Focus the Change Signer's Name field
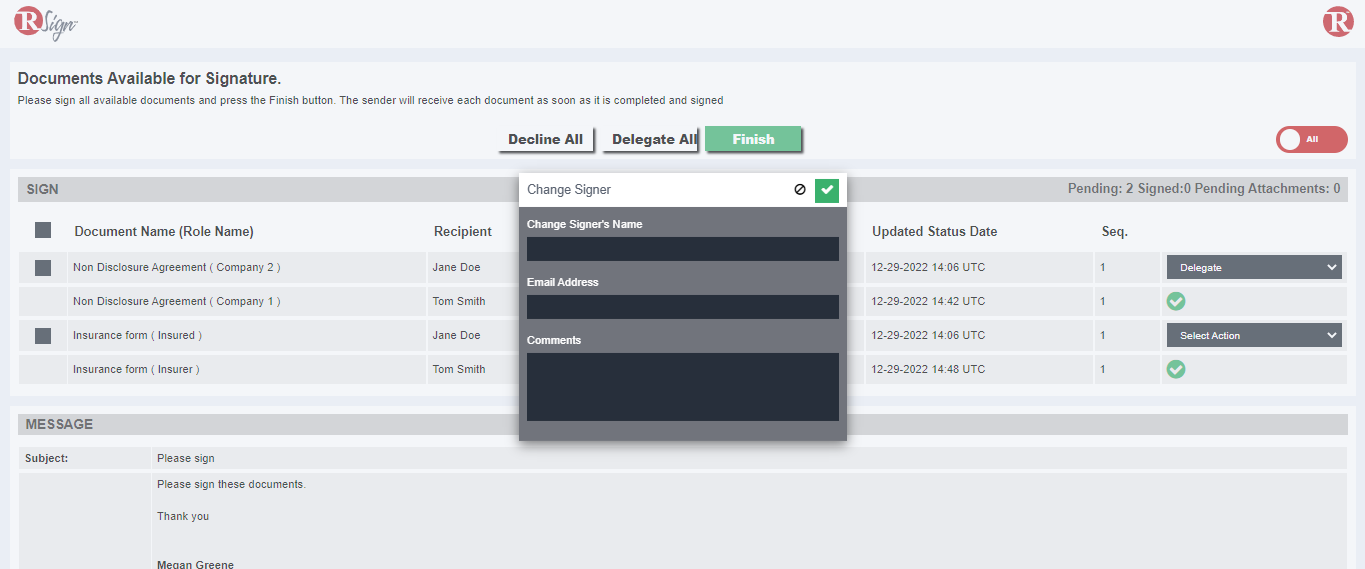Screen dimensions: 1365x569 pyautogui.click(x=682, y=249)
